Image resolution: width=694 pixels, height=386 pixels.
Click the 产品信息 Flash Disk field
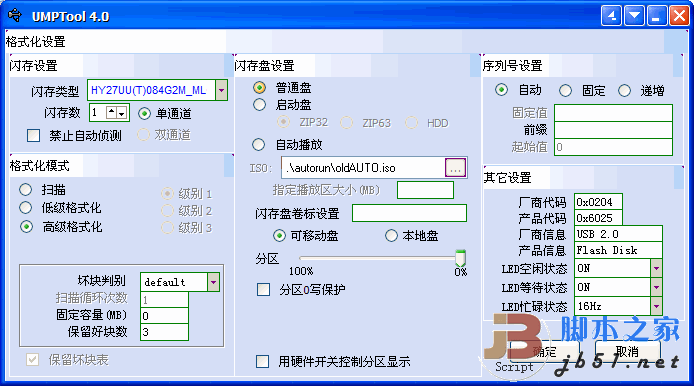(x=618, y=250)
